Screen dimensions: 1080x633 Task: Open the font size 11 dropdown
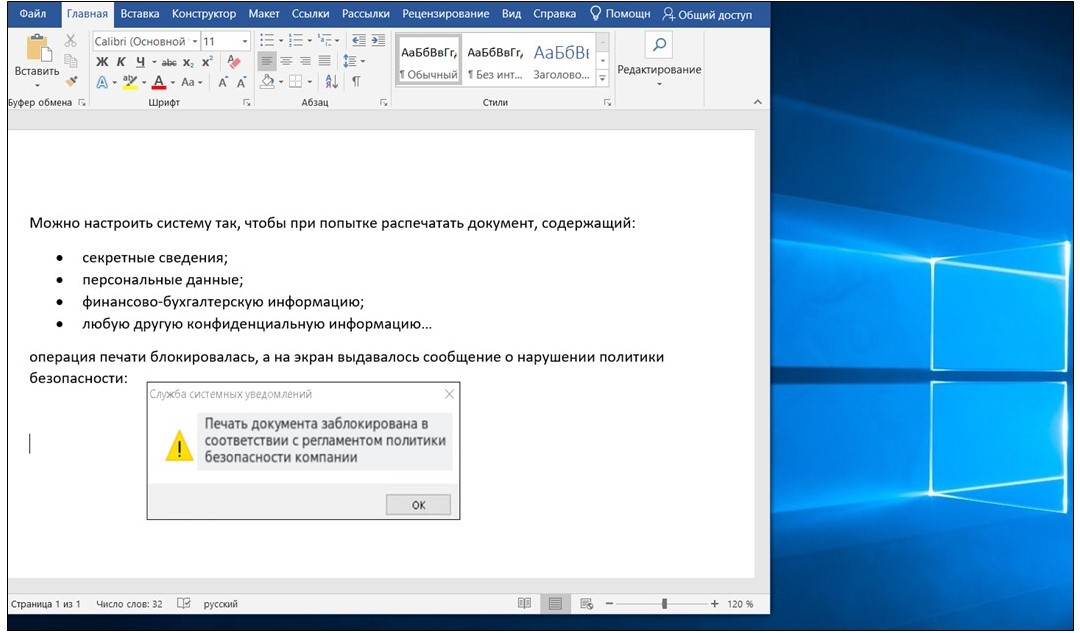point(245,41)
